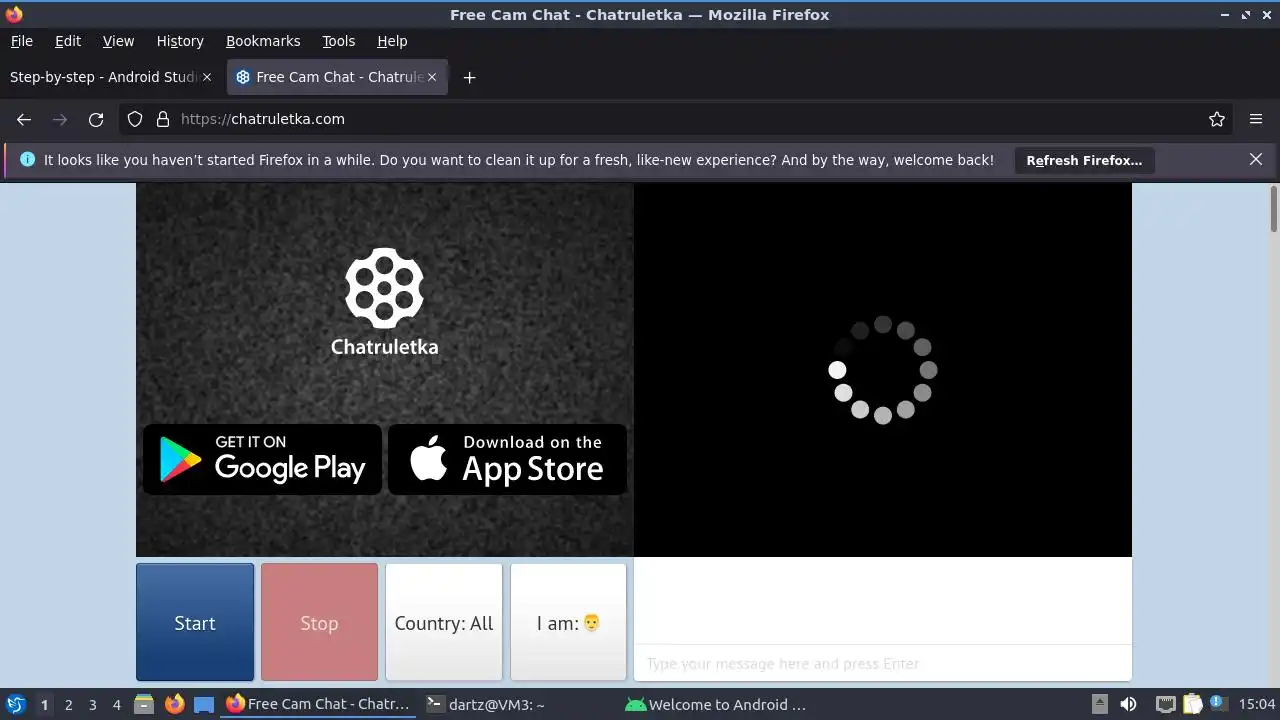Click the loading spinner video panel

pyautogui.click(x=882, y=370)
